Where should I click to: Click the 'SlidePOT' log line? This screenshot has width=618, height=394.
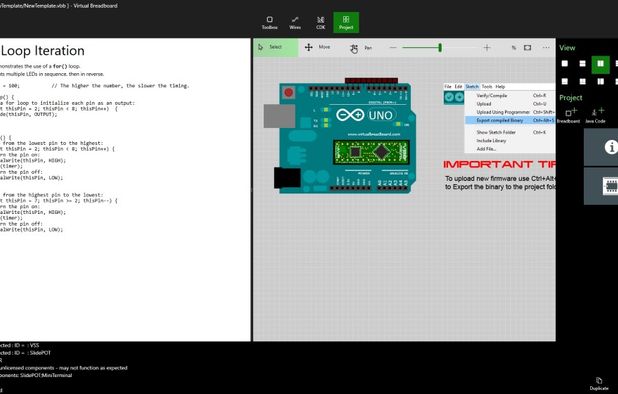pyautogui.click(x=26, y=353)
